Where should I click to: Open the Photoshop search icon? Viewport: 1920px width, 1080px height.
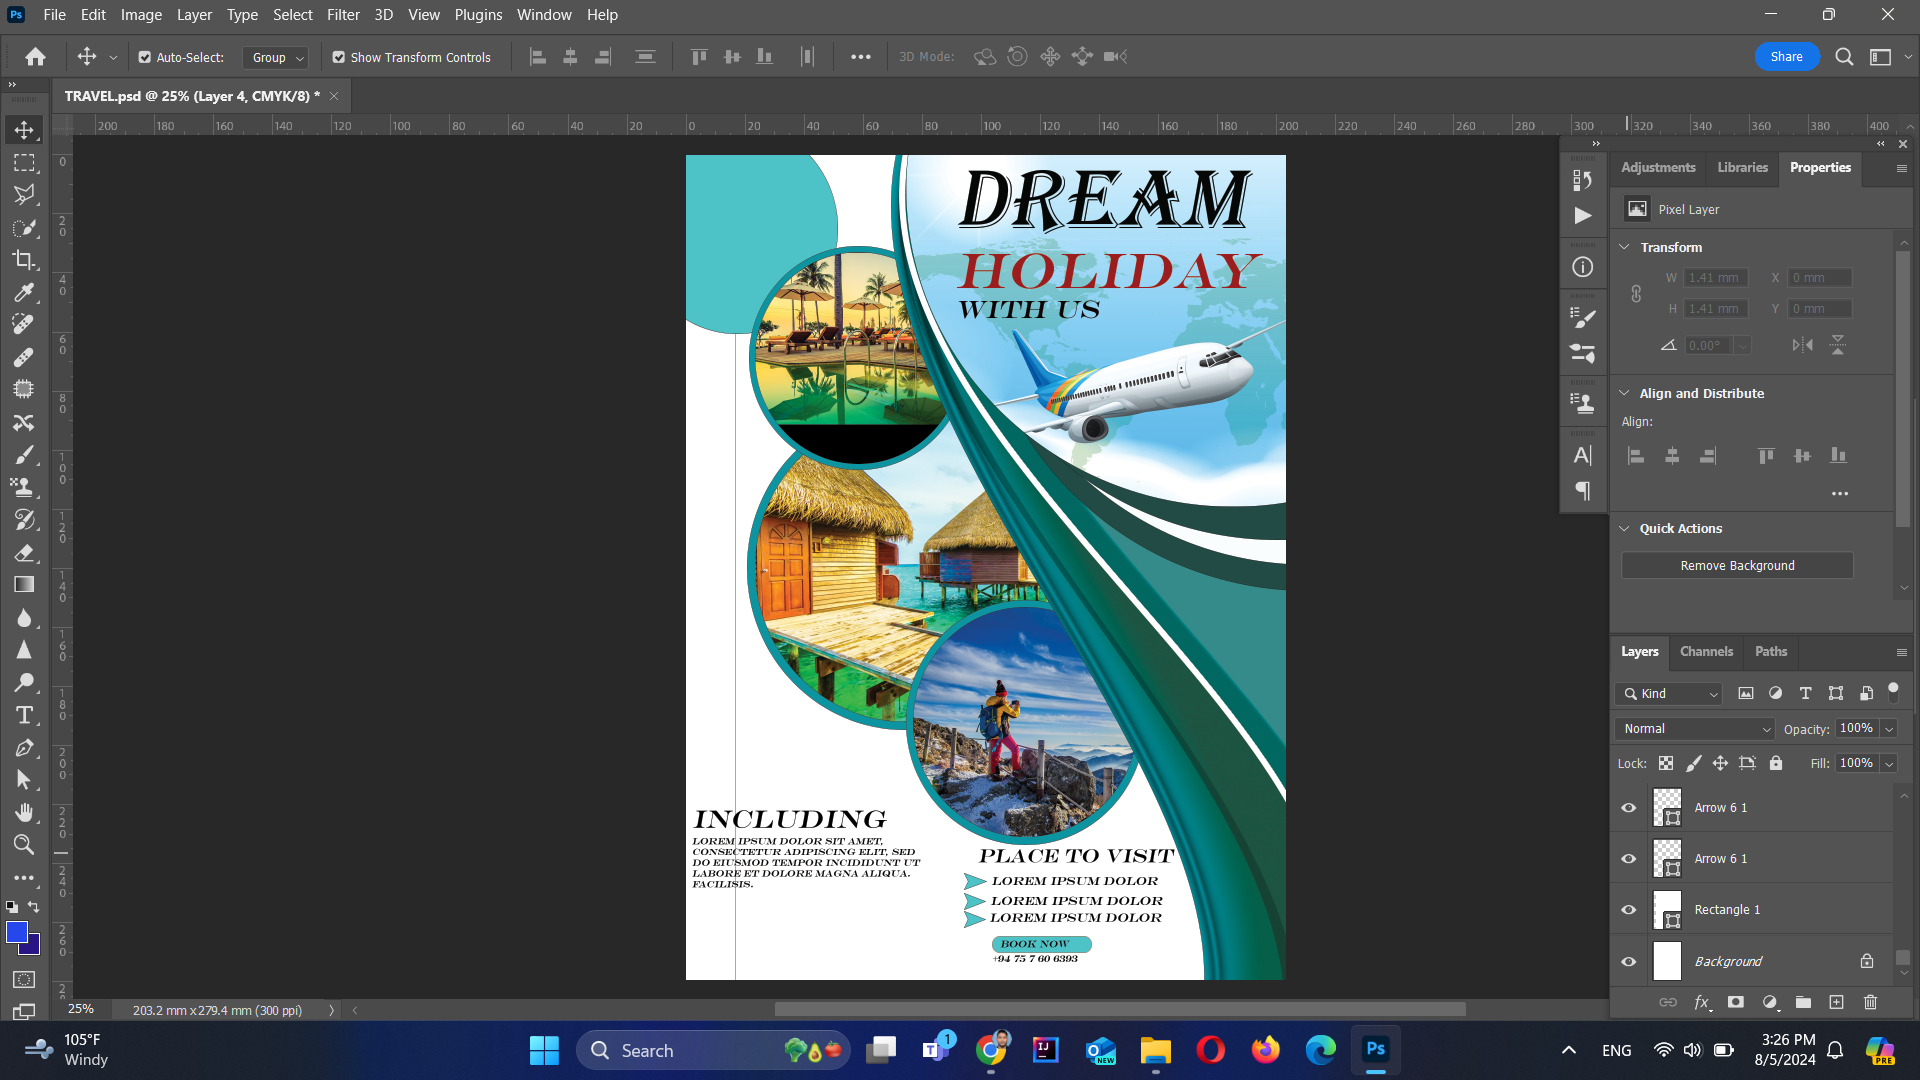pos(1844,57)
